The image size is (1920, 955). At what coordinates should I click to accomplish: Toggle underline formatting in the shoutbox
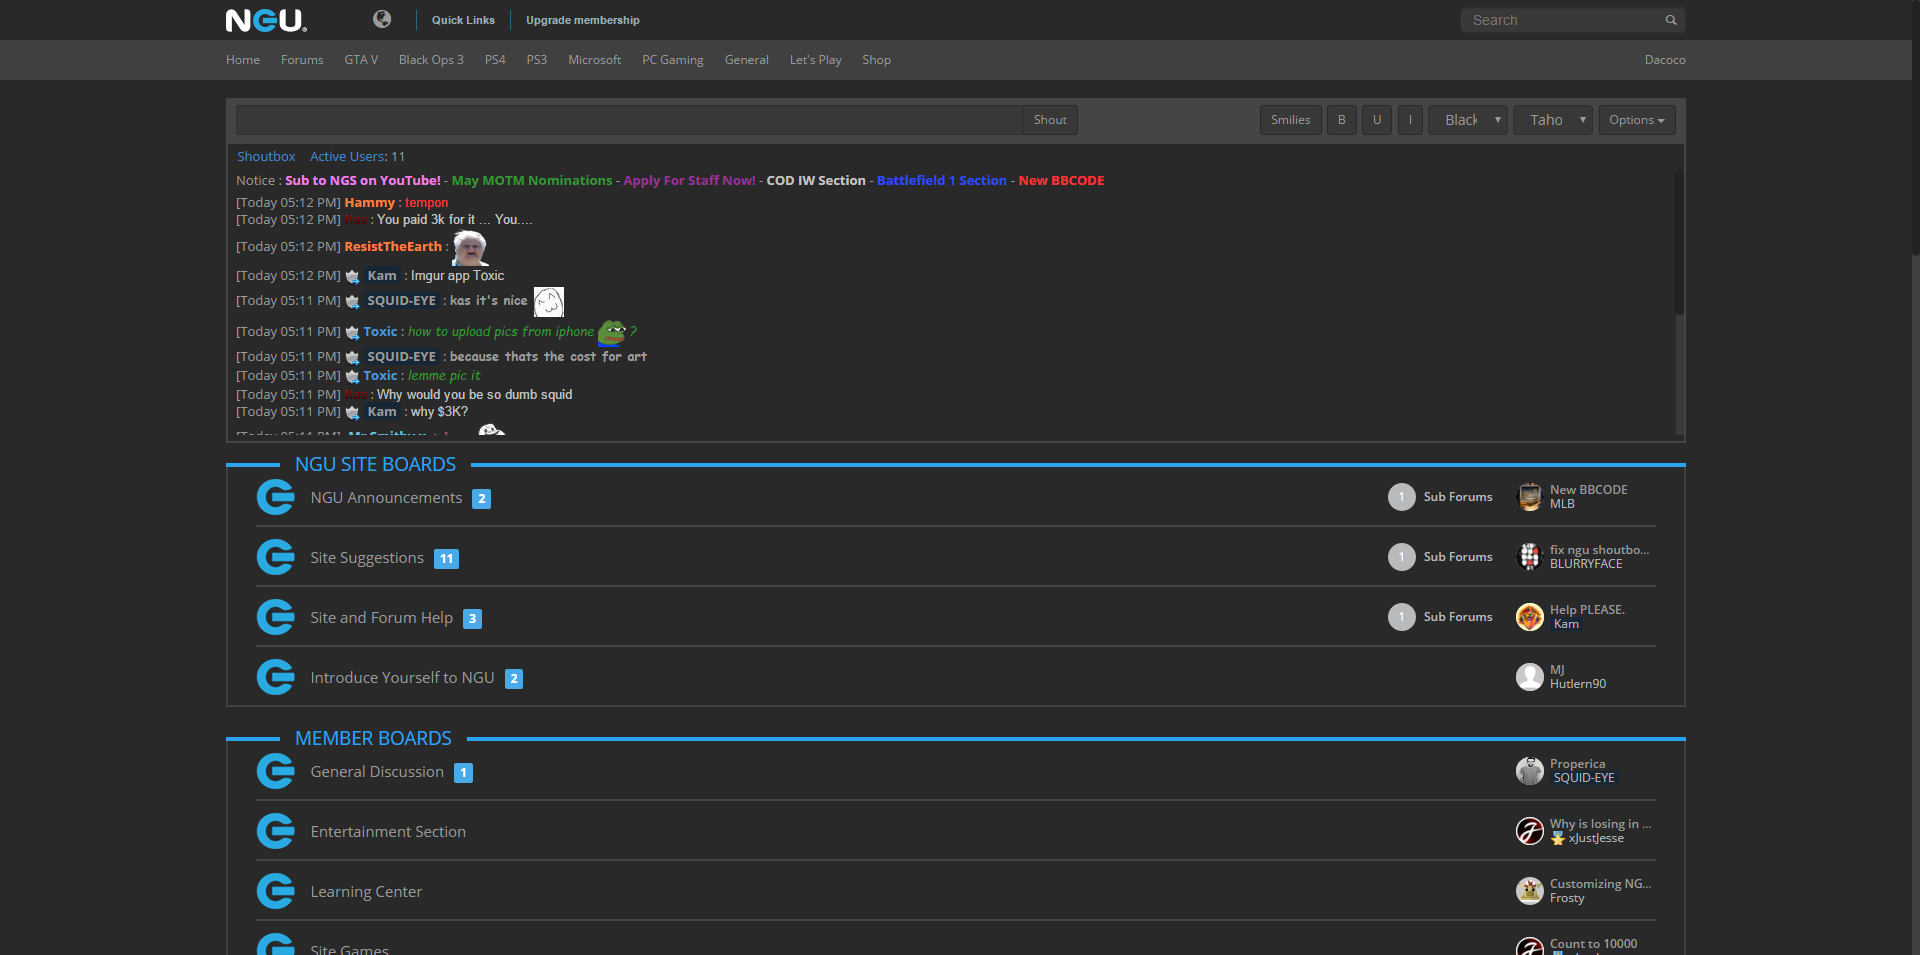tap(1376, 120)
